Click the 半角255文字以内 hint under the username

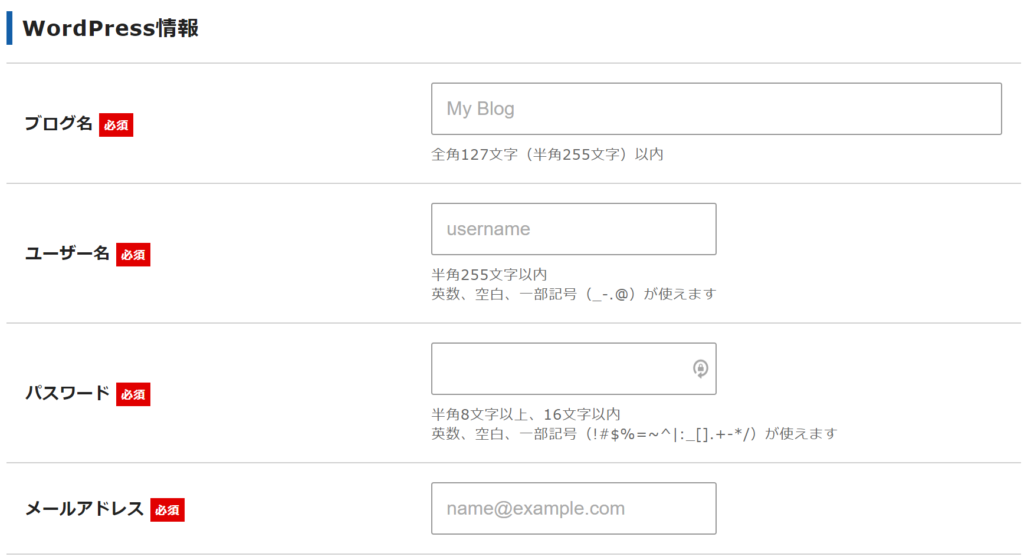[489, 275]
